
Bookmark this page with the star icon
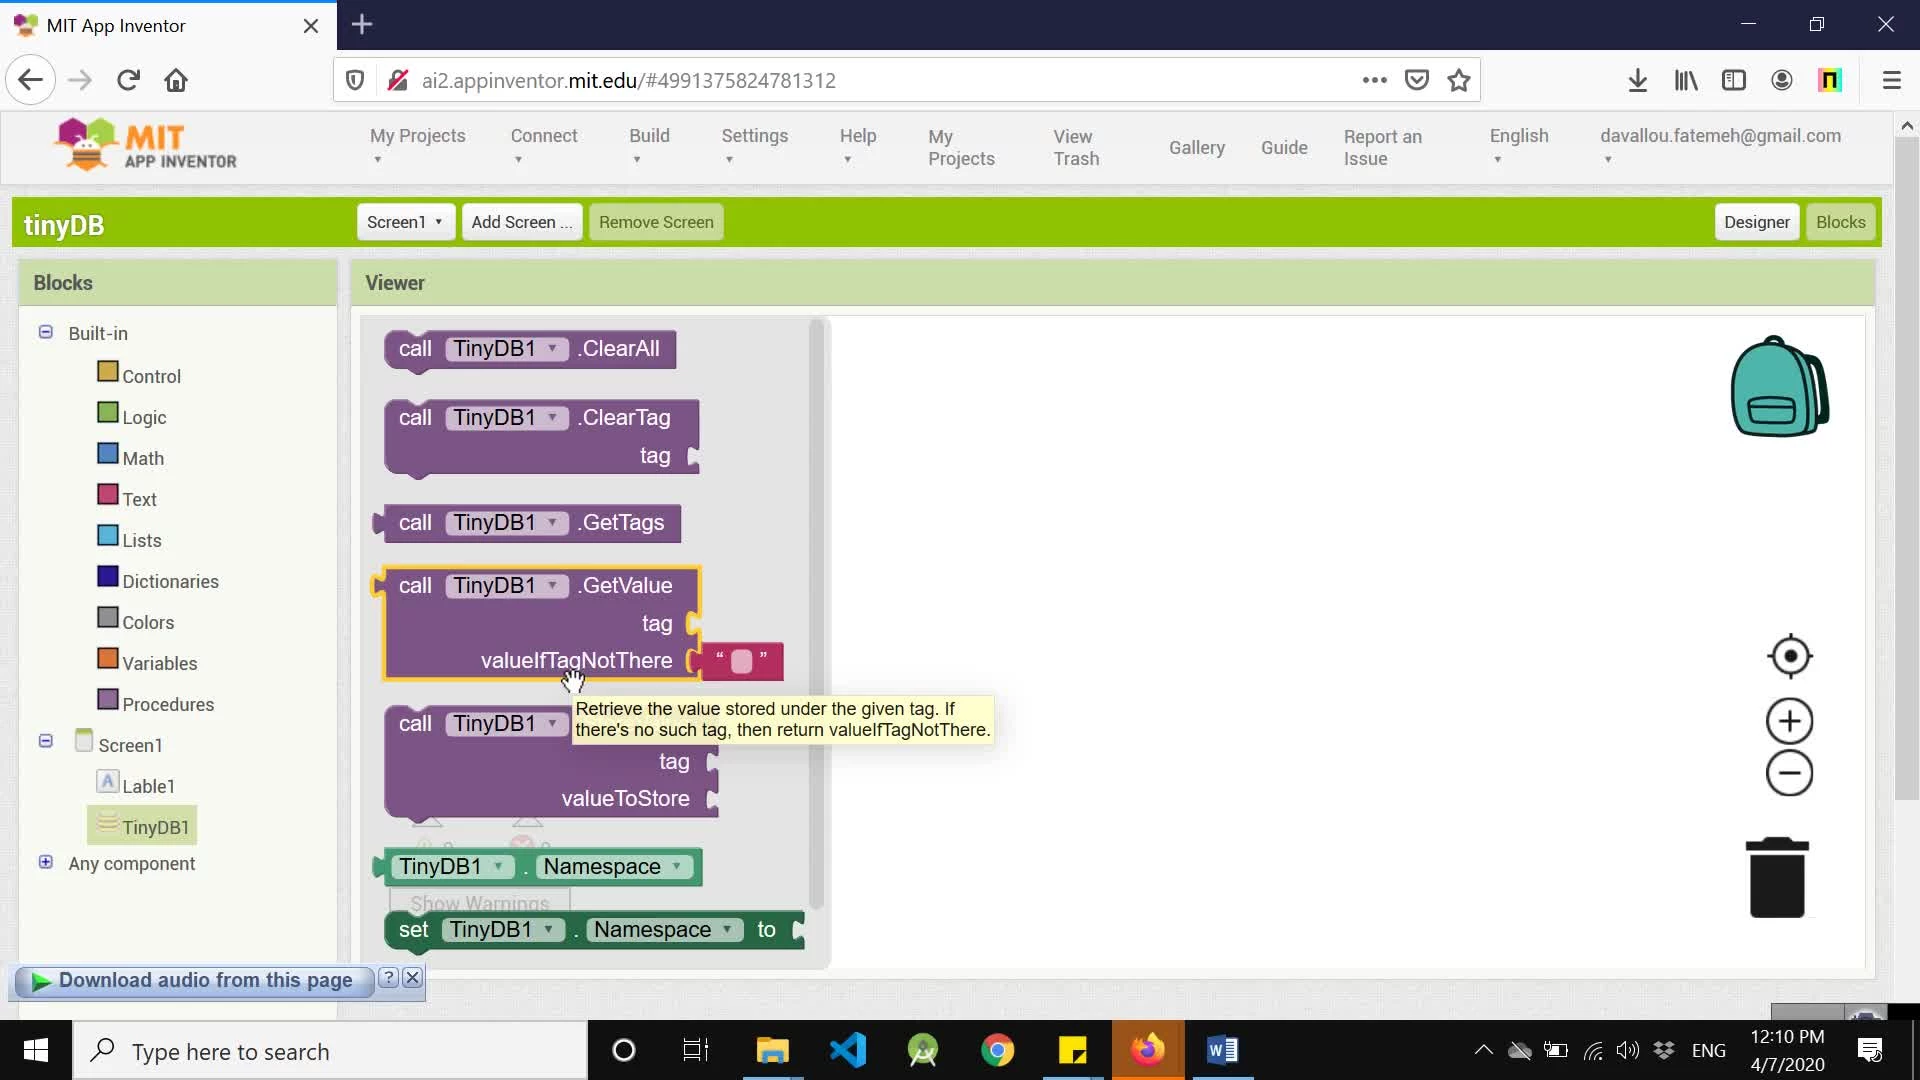1459,80
